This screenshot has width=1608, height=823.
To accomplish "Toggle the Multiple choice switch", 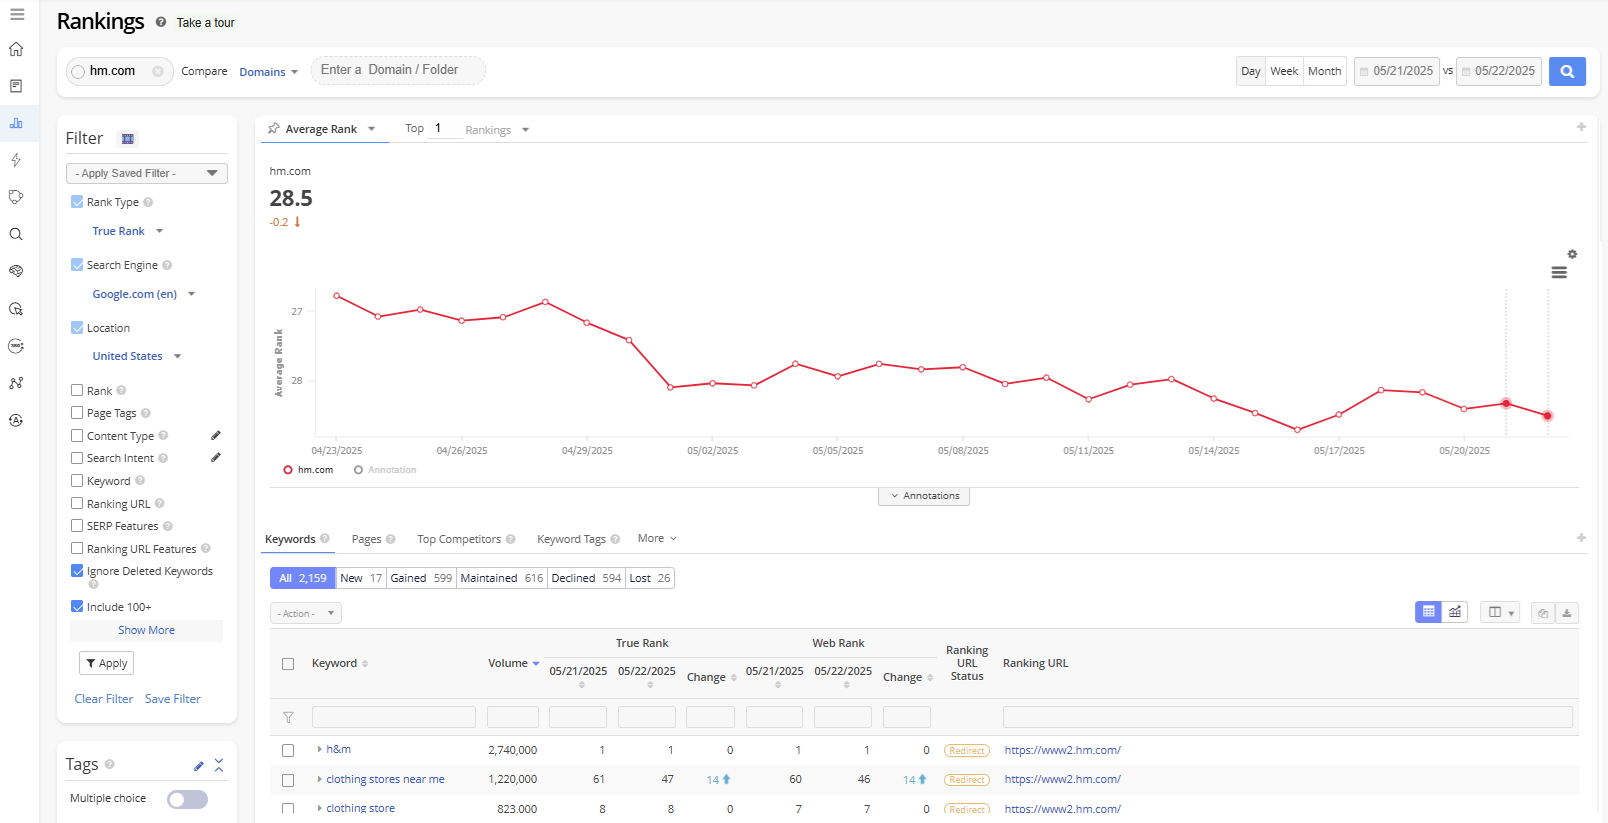I will [x=187, y=799].
